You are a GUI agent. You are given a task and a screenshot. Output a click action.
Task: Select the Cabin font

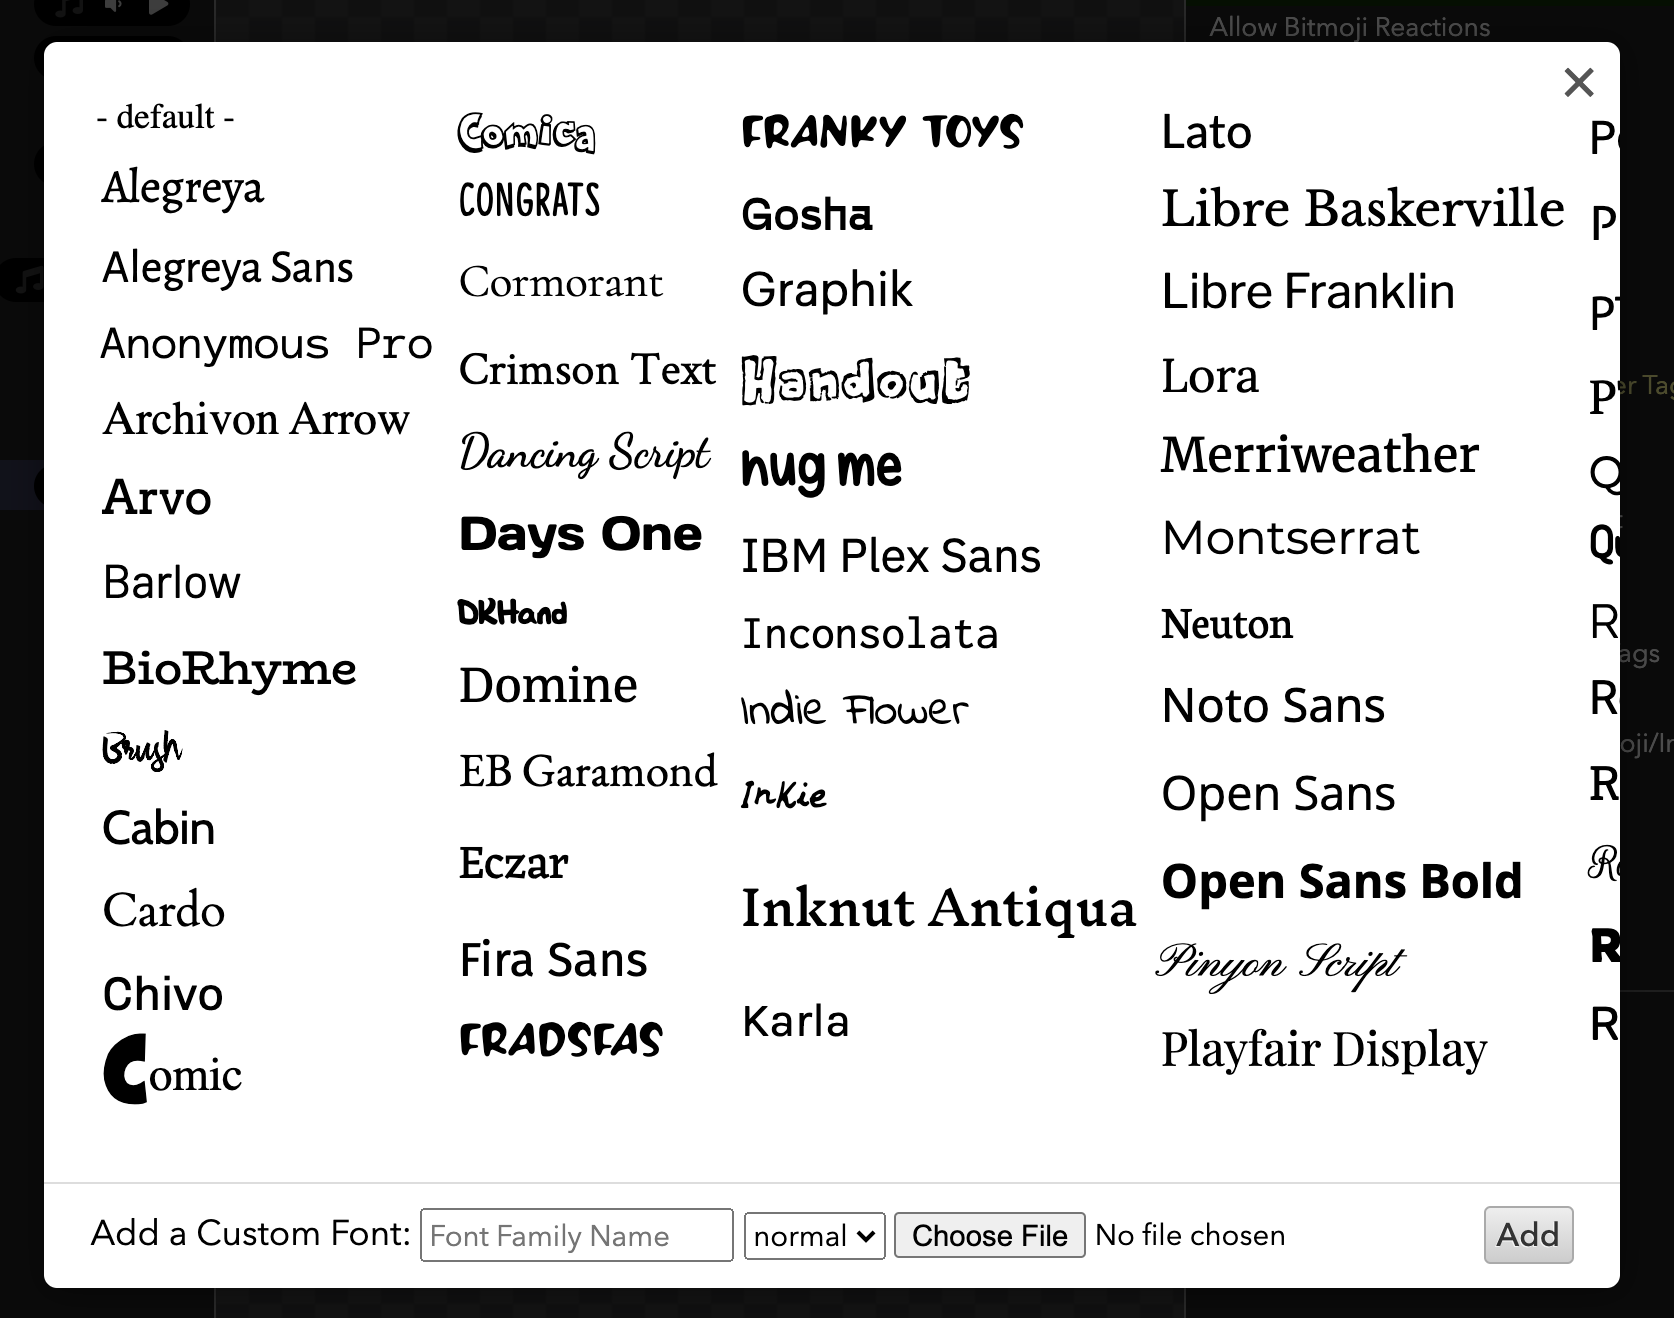click(x=158, y=828)
